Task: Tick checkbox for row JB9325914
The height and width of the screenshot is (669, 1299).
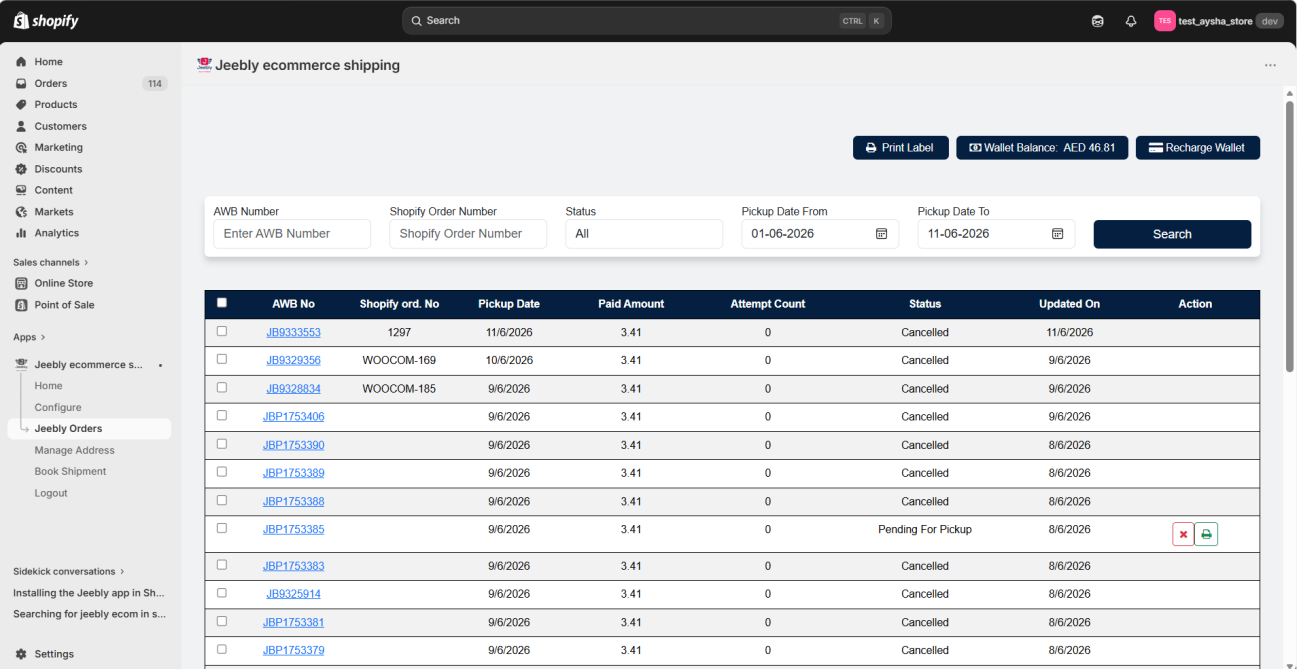Action: pos(222,593)
